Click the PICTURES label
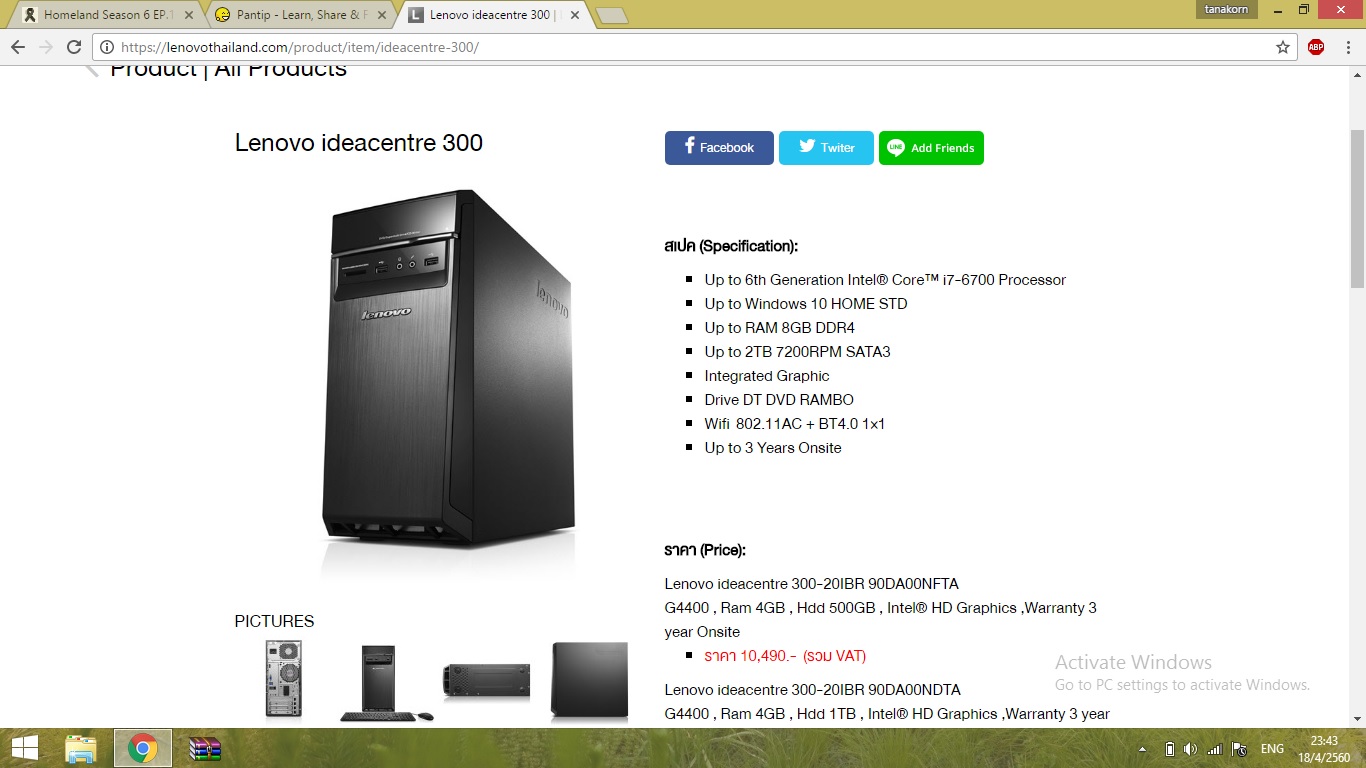The height and width of the screenshot is (768, 1366). tap(274, 621)
